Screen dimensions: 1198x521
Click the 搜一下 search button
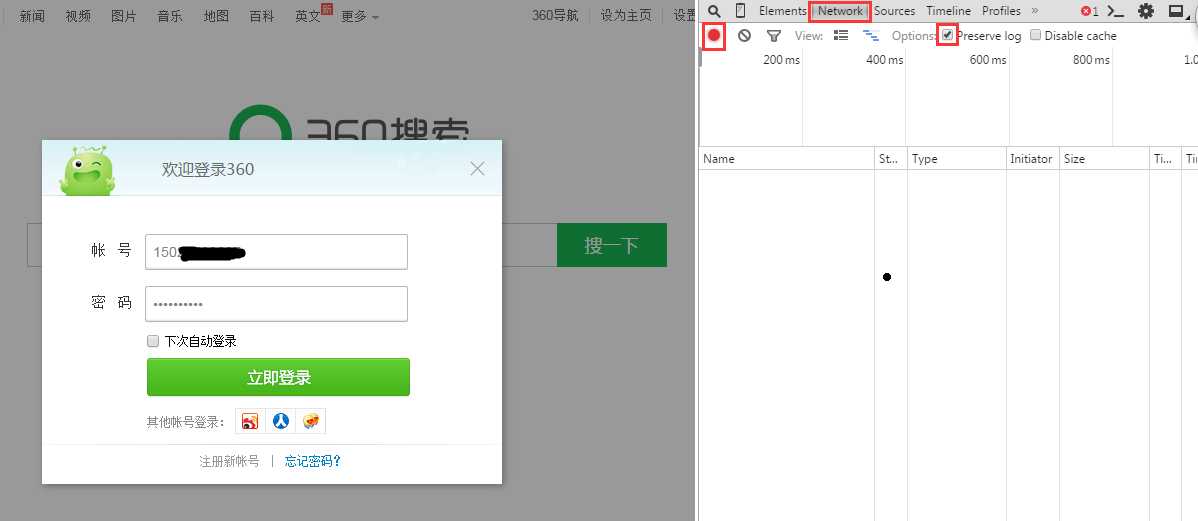coord(611,245)
